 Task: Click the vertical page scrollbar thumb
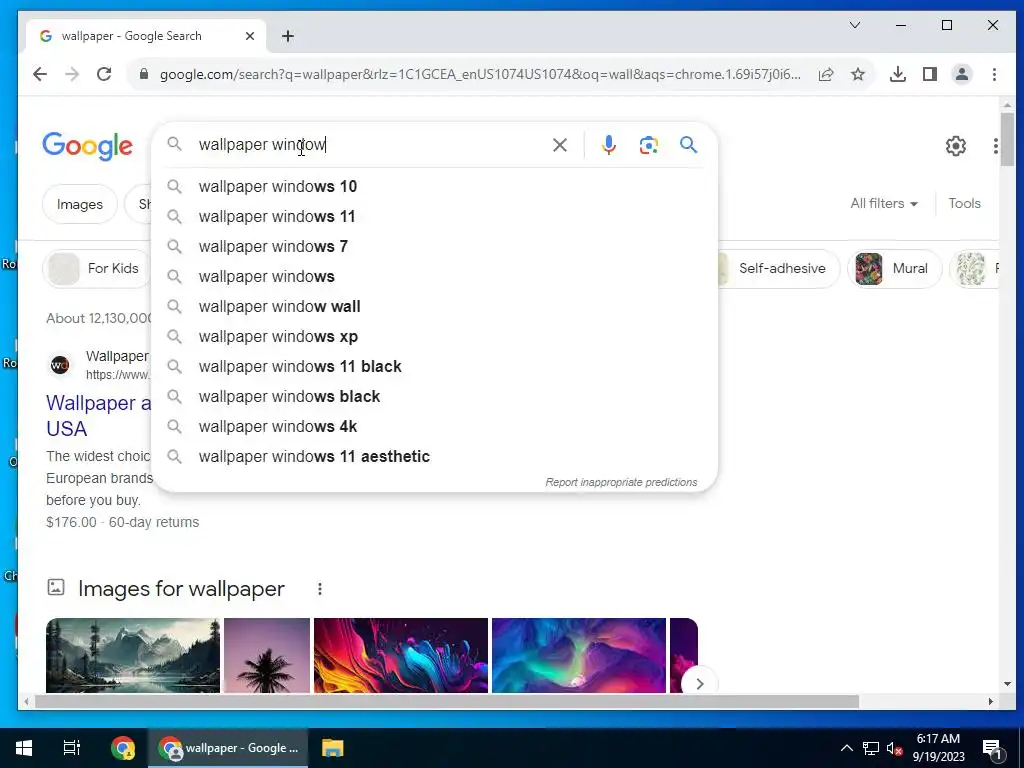(1007, 139)
